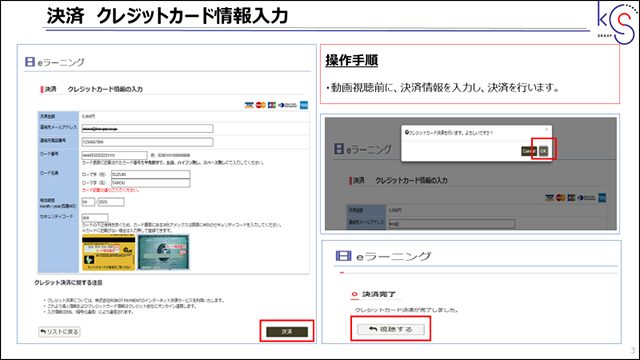Click the slide title 決済 クレジットカード情報入力
This screenshot has width=640, height=360.
tap(167, 16)
